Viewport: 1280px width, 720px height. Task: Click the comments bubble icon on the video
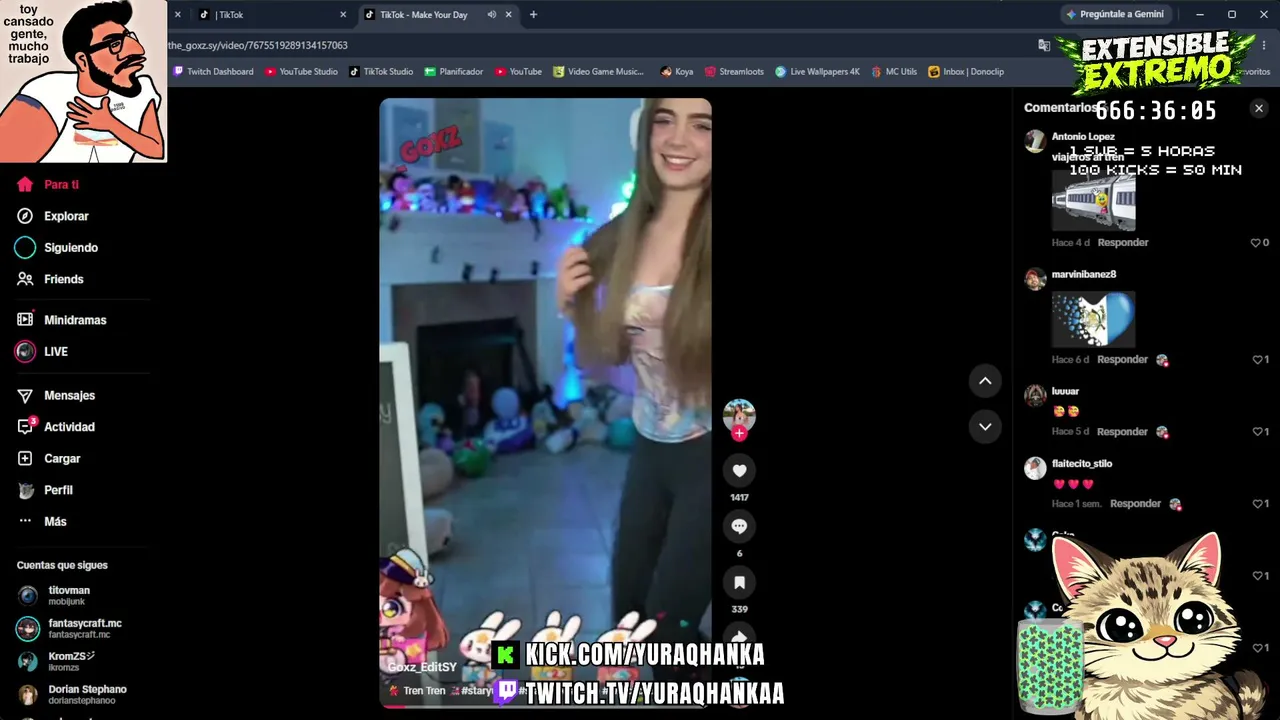739,526
